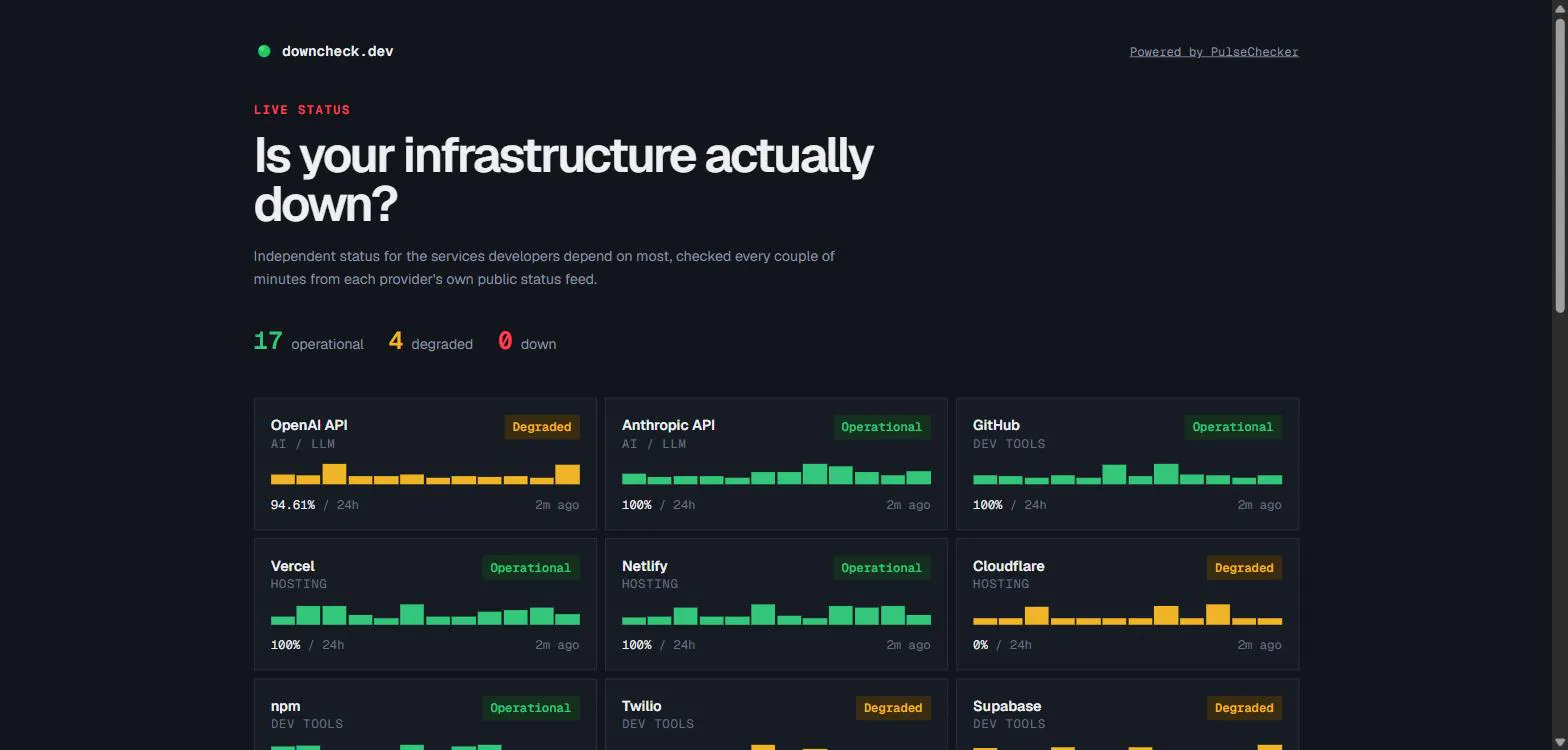Click the 0 down count
1568x750 pixels.
(527, 342)
